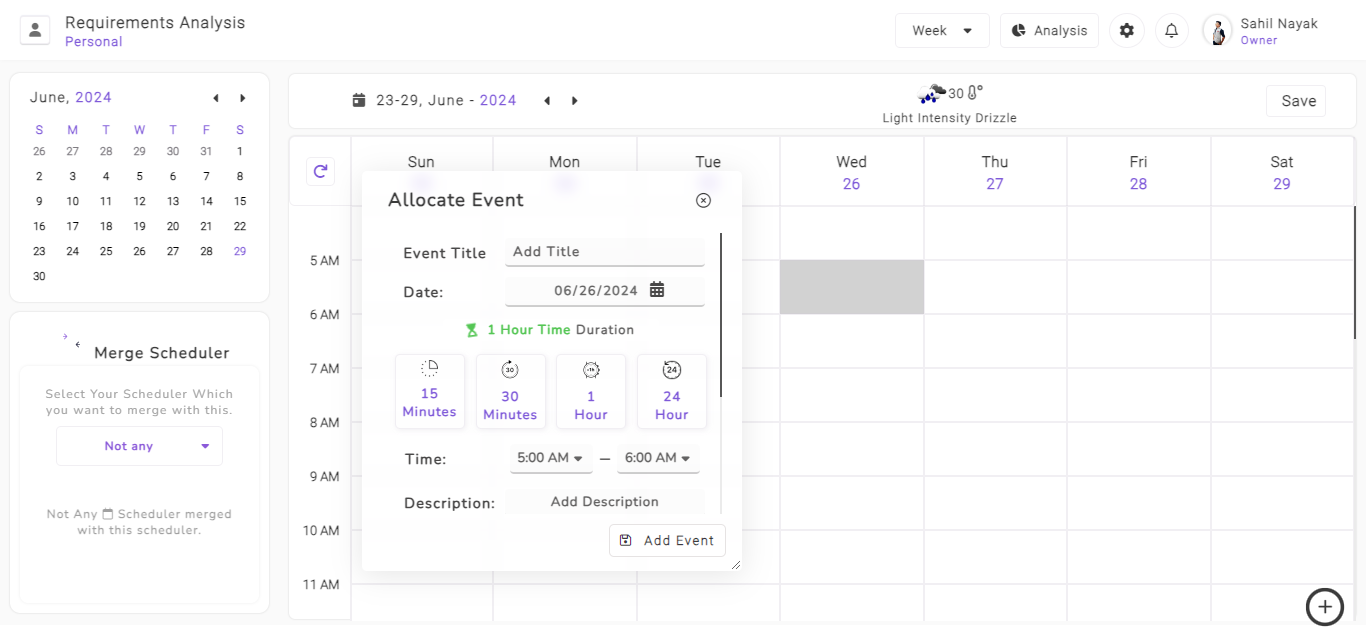The height and width of the screenshot is (638, 1366).
Task: Click the calendar refresh icon
Action: click(x=320, y=171)
